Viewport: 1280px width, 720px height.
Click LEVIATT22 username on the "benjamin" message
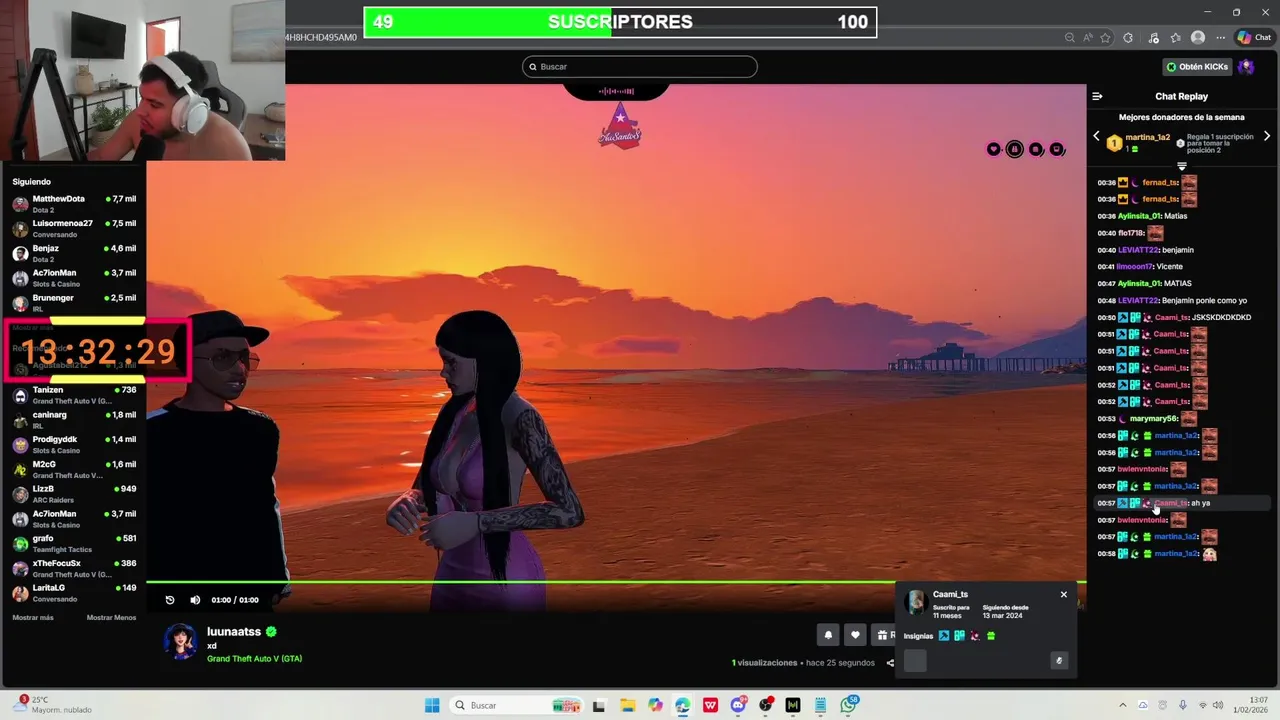click(1138, 250)
